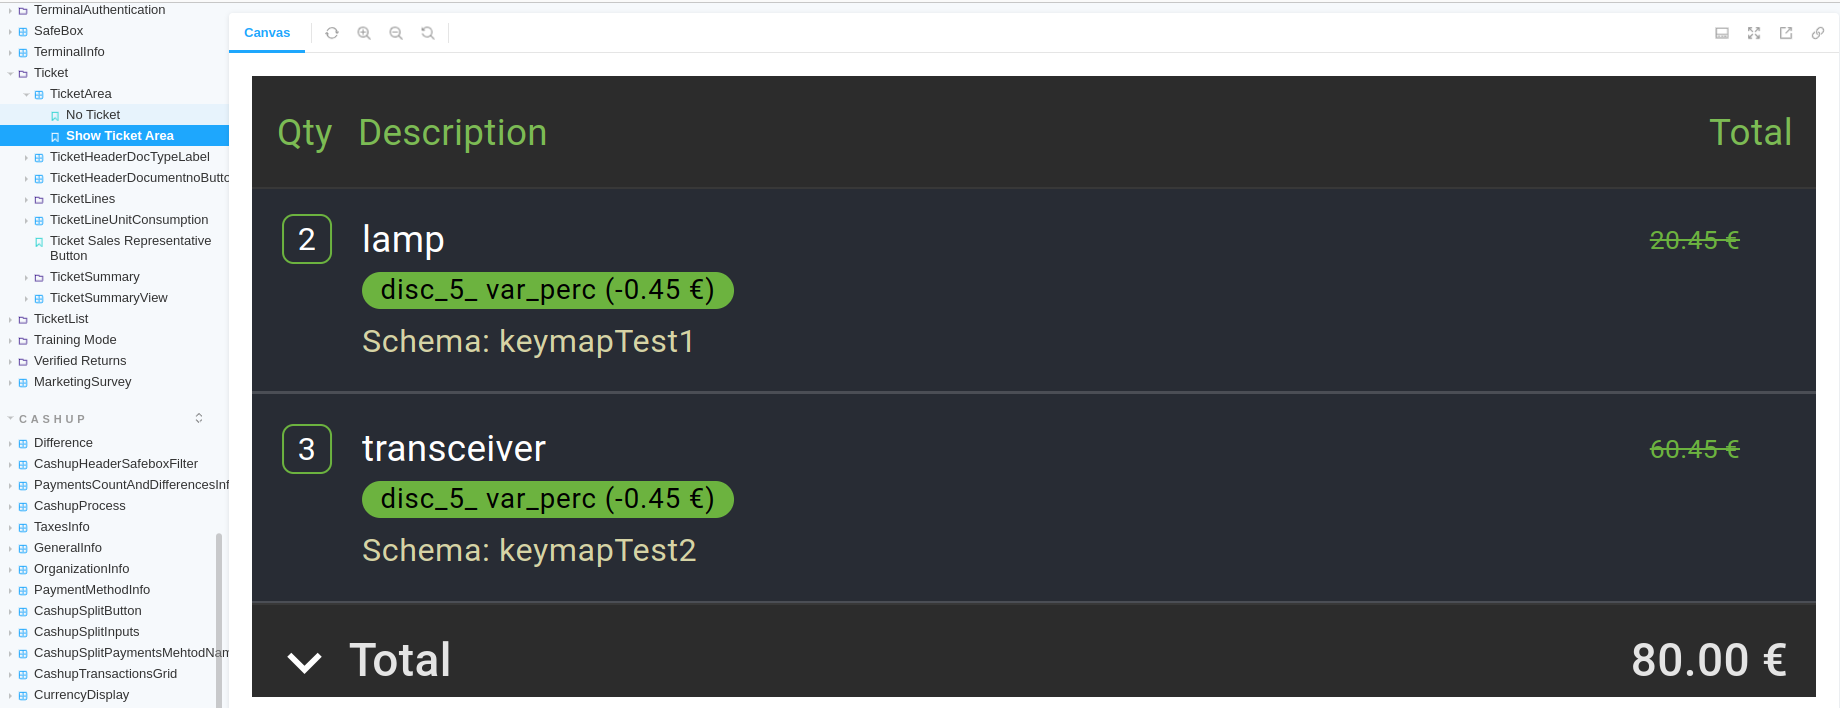
Task: Reset the canvas zoom level
Action: click(x=428, y=33)
